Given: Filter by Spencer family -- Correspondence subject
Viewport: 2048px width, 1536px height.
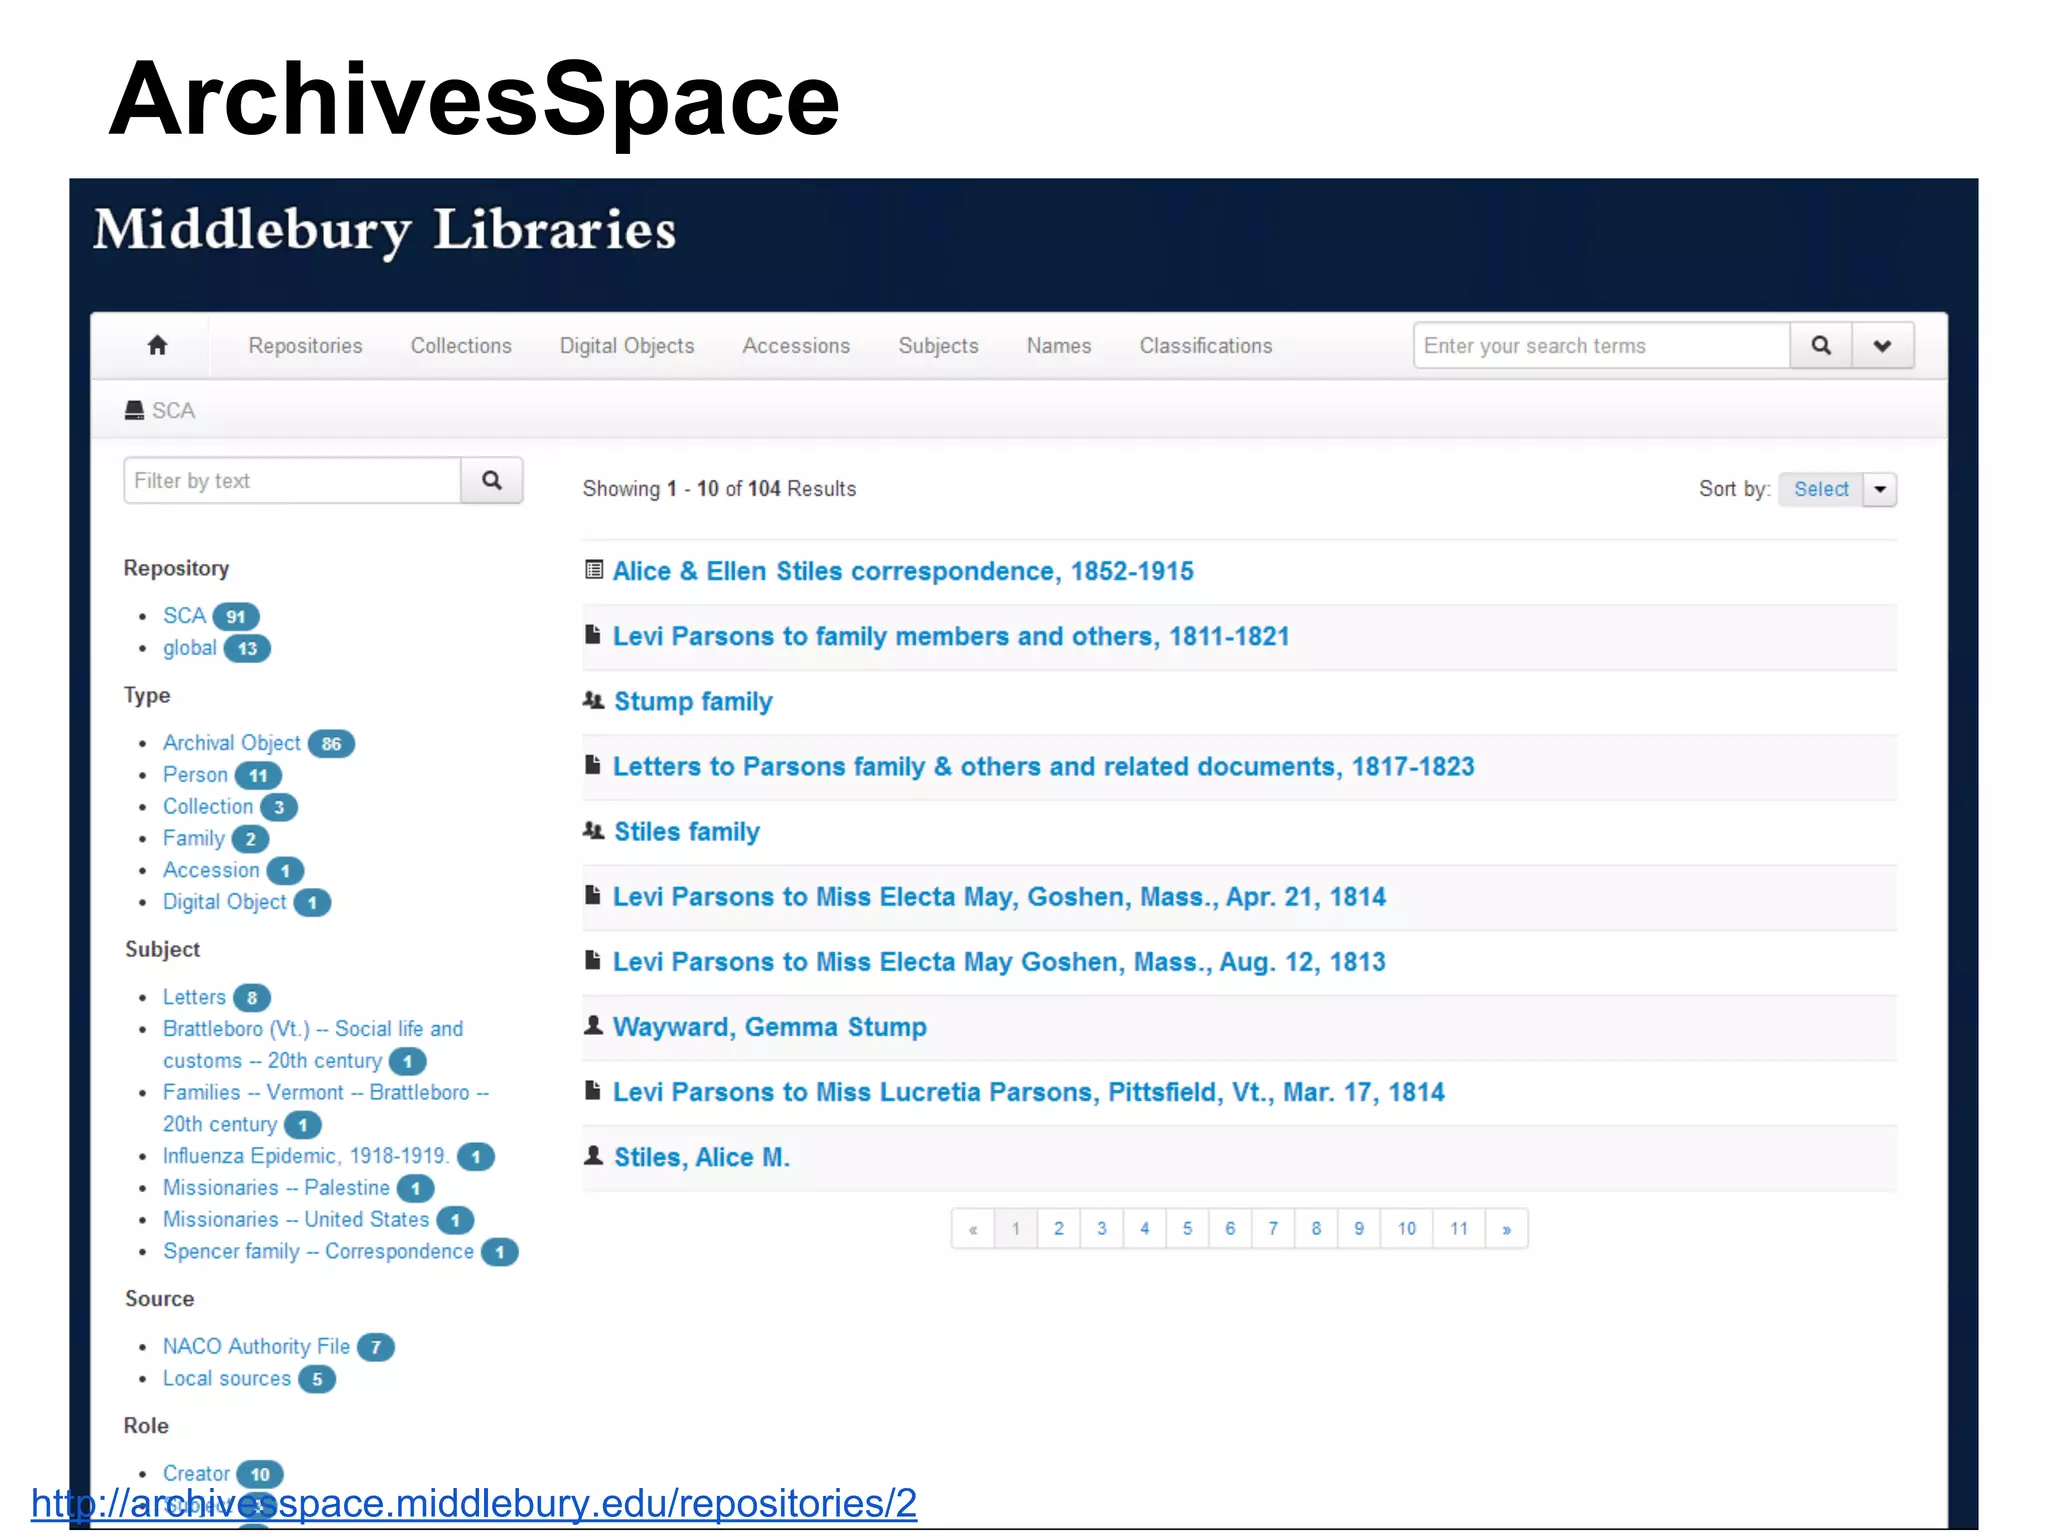Looking at the screenshot, I should pyautogui.click(x=318, y=1251).
